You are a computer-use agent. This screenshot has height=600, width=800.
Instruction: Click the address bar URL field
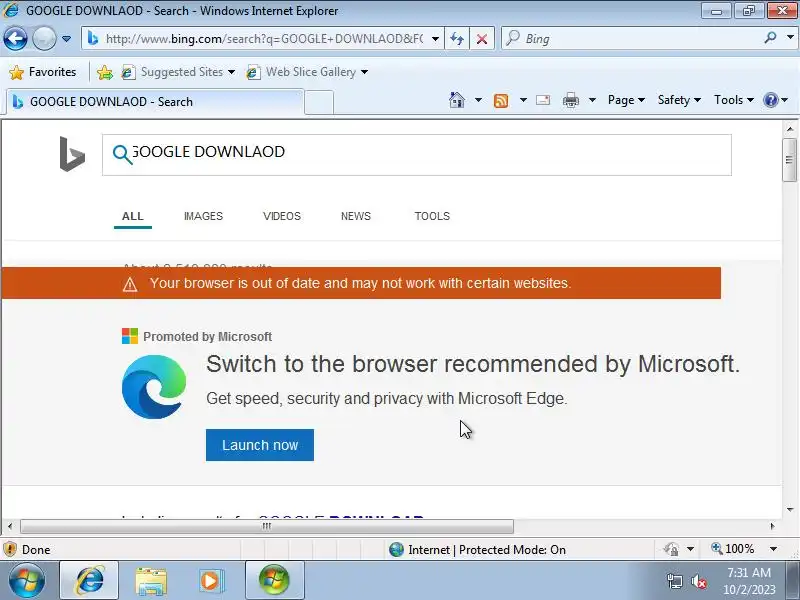point(263,39)
